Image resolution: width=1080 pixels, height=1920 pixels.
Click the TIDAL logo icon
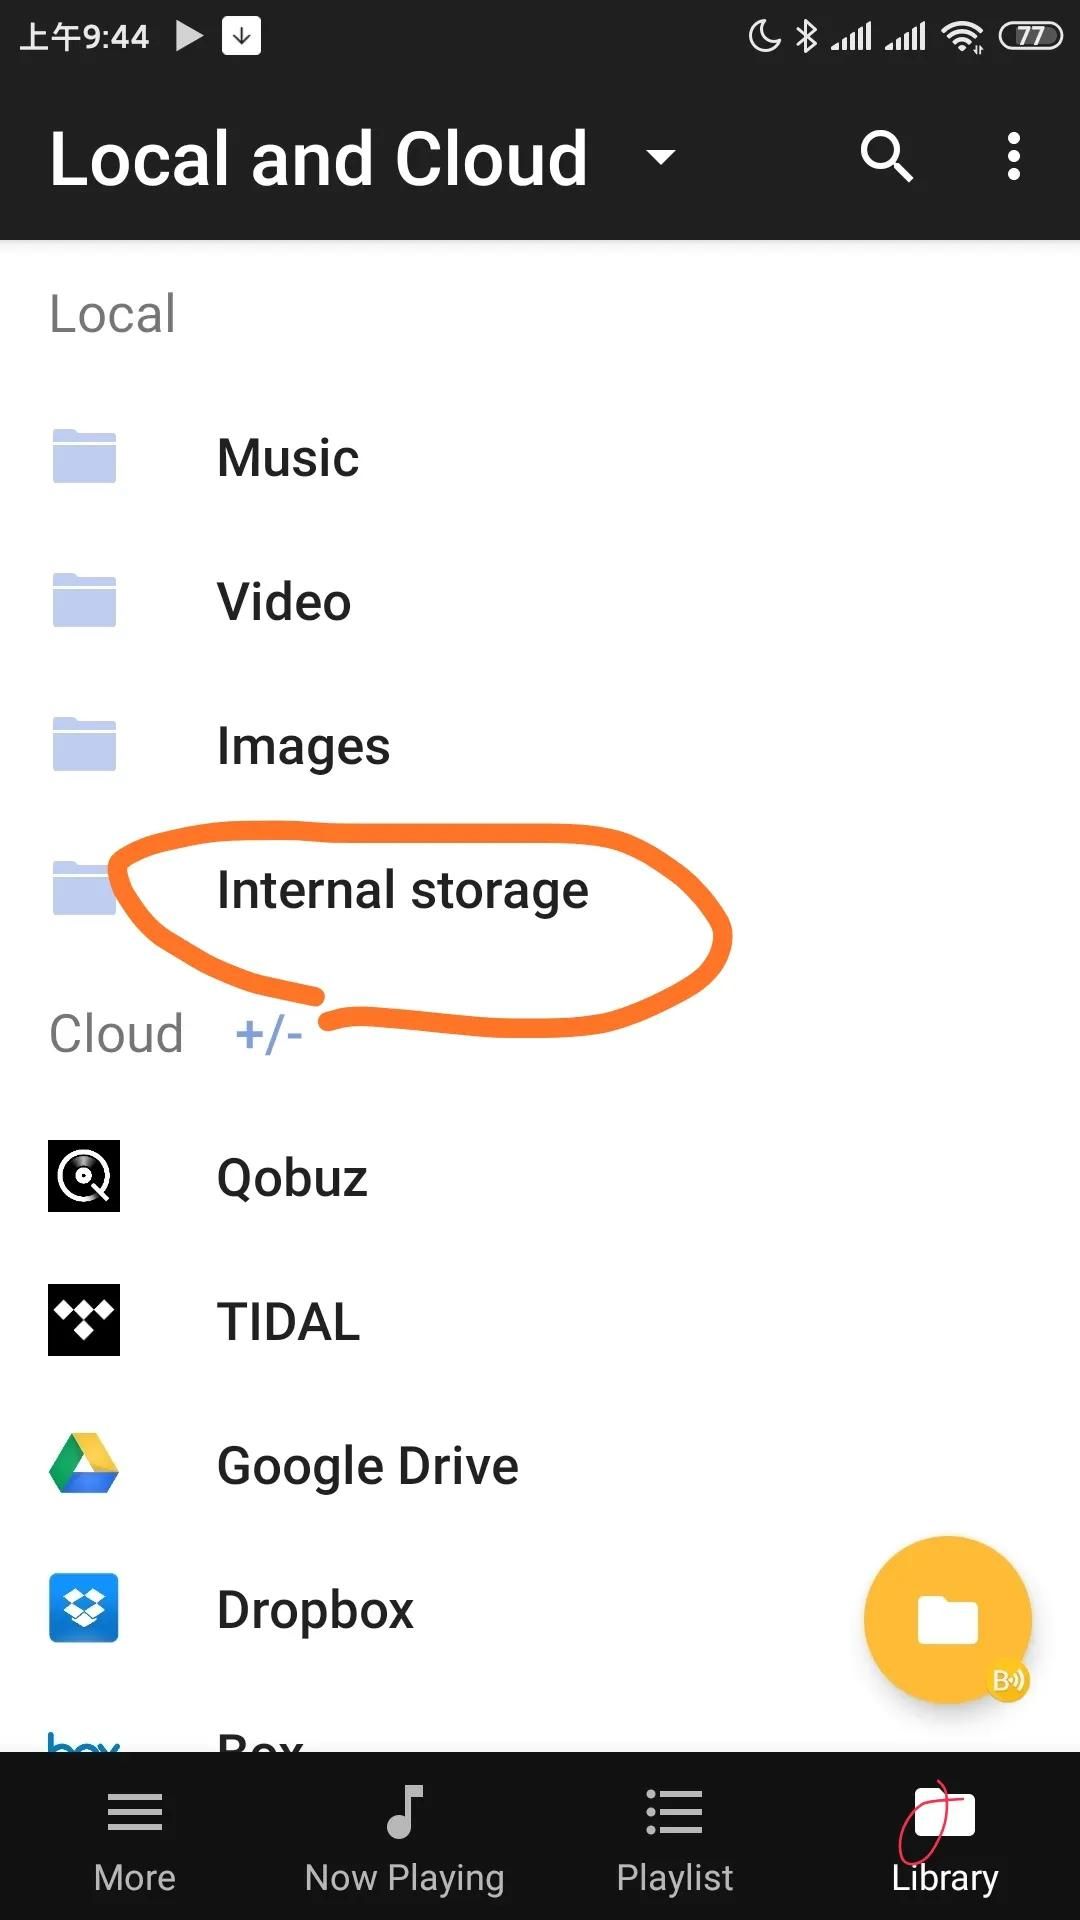click(x=84, y=1320)
